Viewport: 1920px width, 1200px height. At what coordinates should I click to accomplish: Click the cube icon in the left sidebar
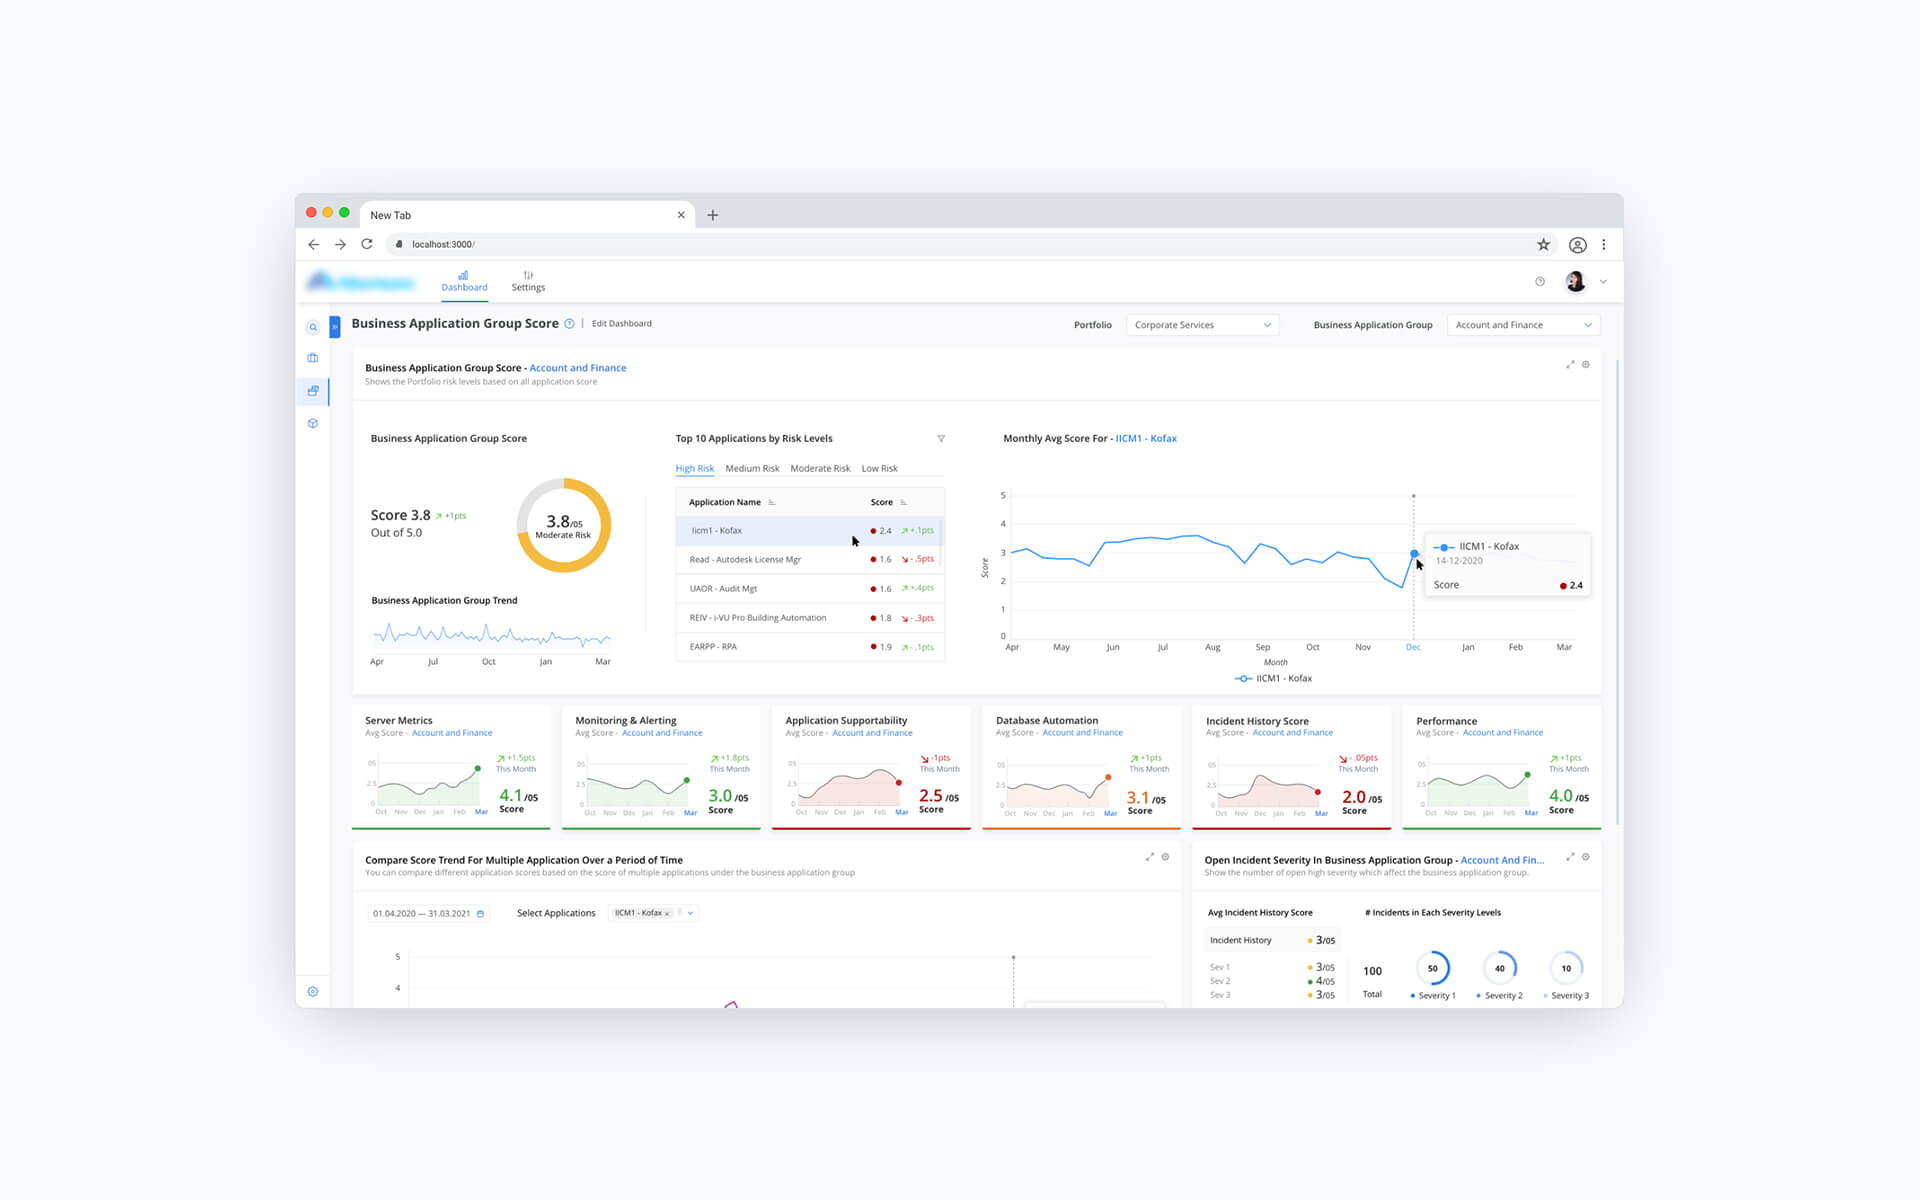tap(313, 424)
